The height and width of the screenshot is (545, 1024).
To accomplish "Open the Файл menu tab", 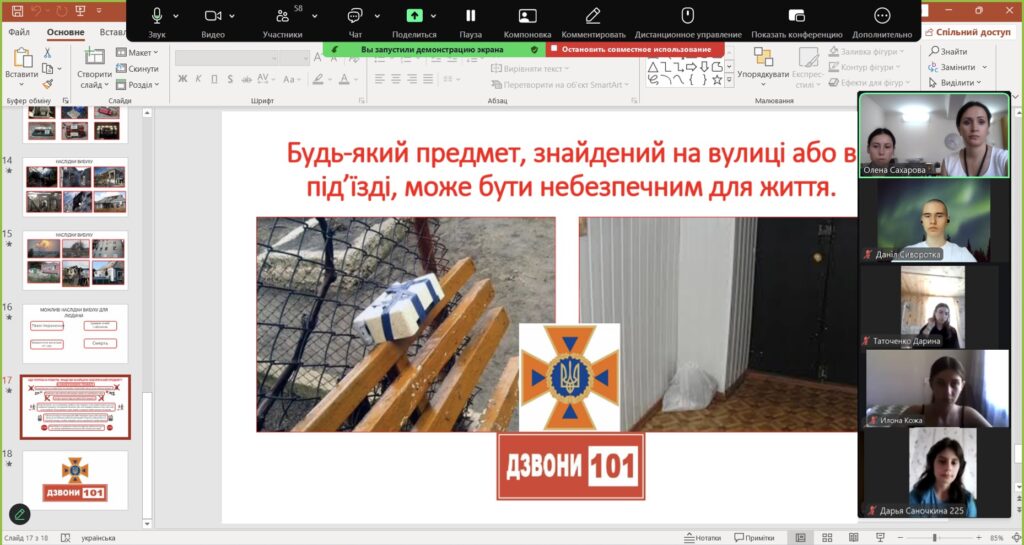I will point(19,32).
